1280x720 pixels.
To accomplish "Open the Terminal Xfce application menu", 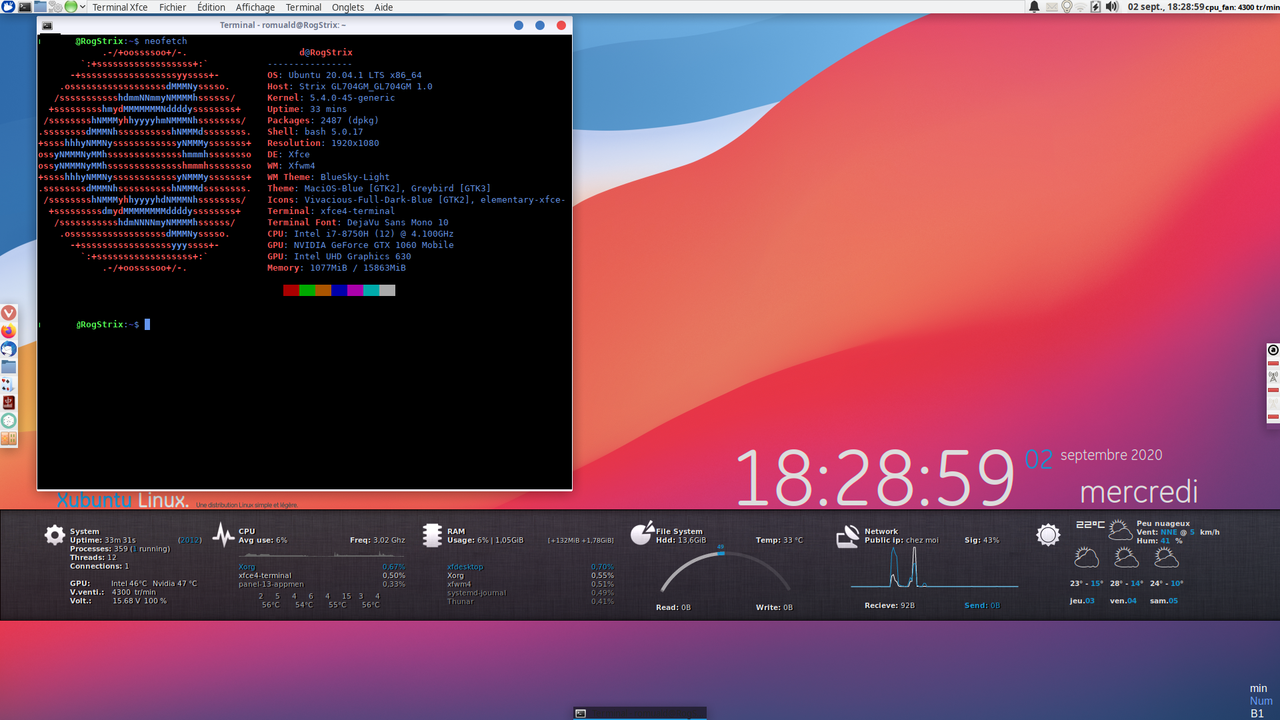I will [x=120, y=7].
